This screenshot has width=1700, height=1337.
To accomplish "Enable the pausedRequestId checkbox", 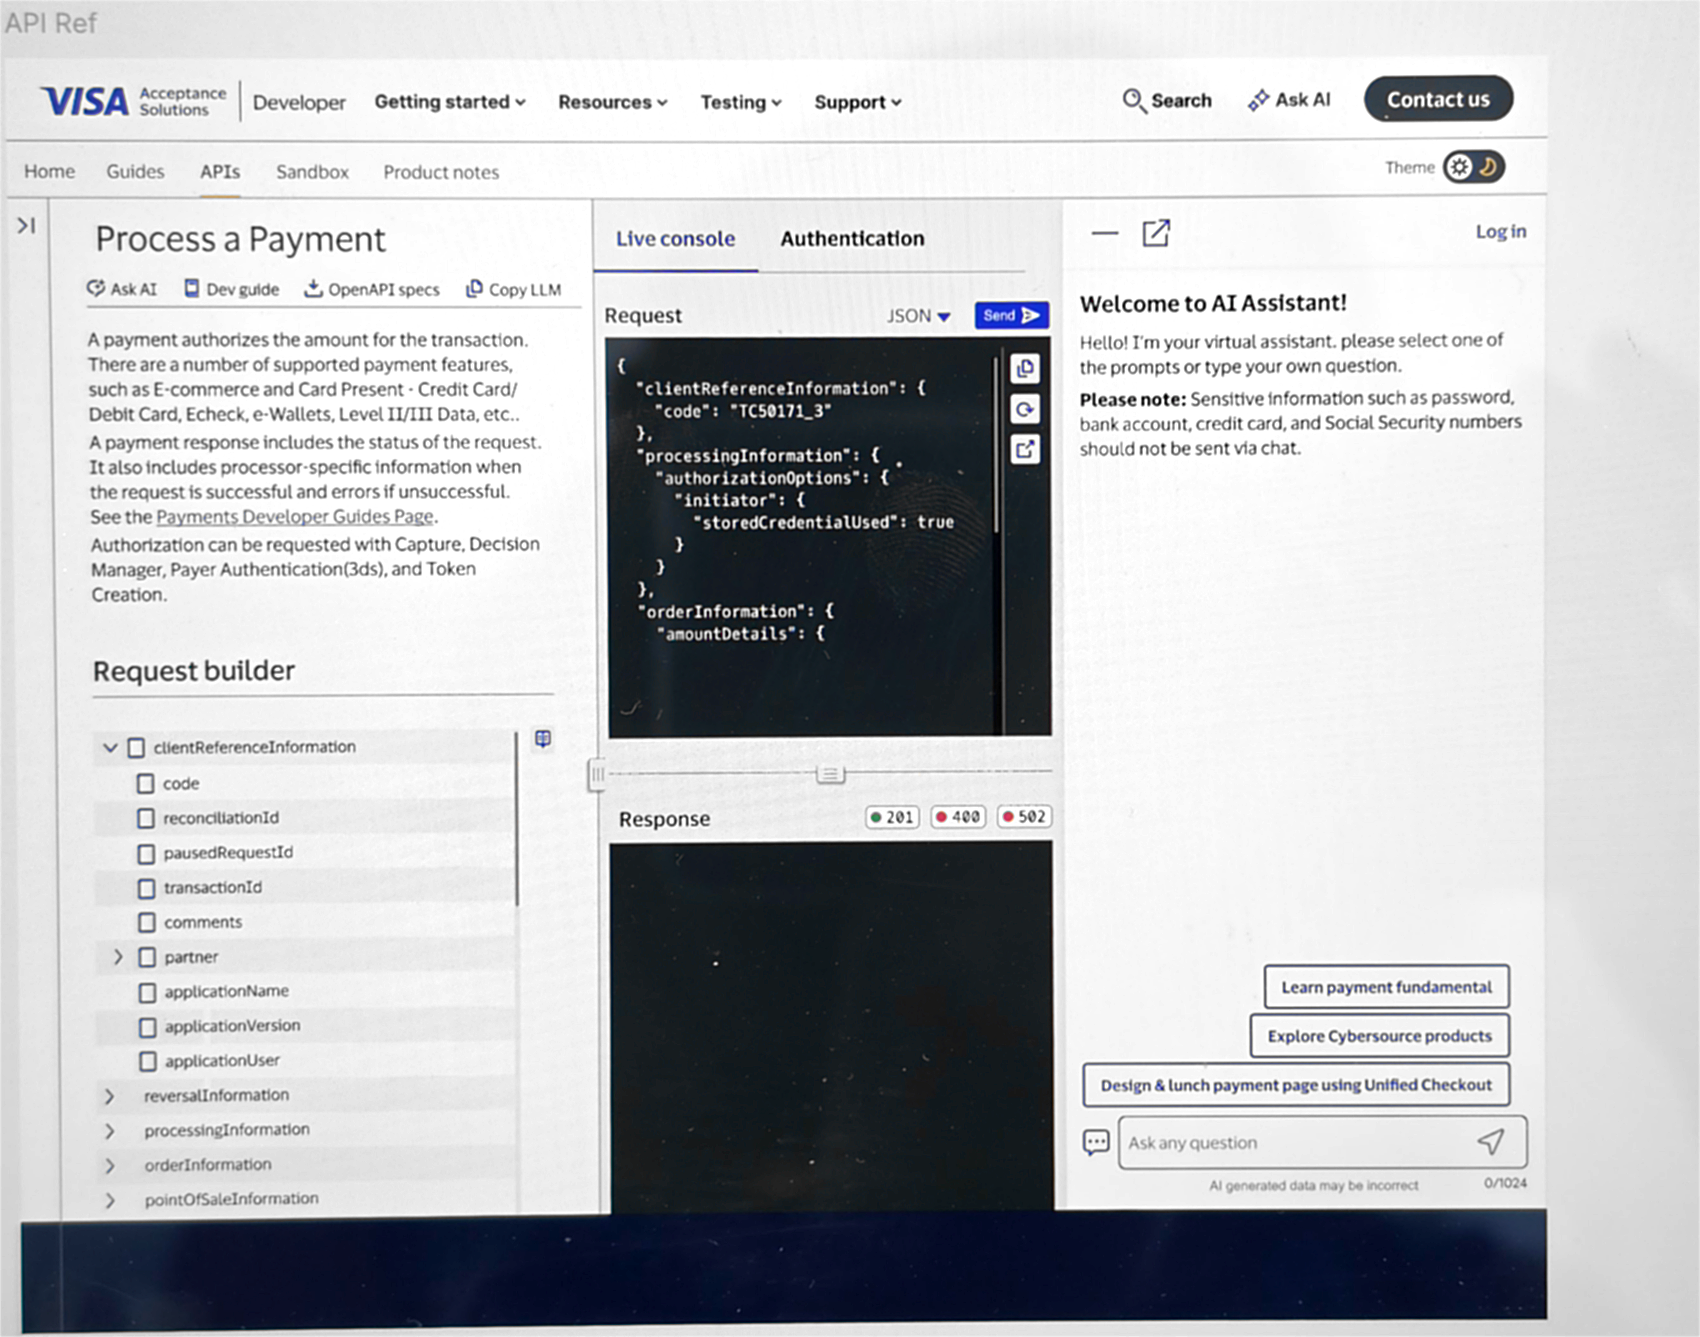I will [146, 853].
